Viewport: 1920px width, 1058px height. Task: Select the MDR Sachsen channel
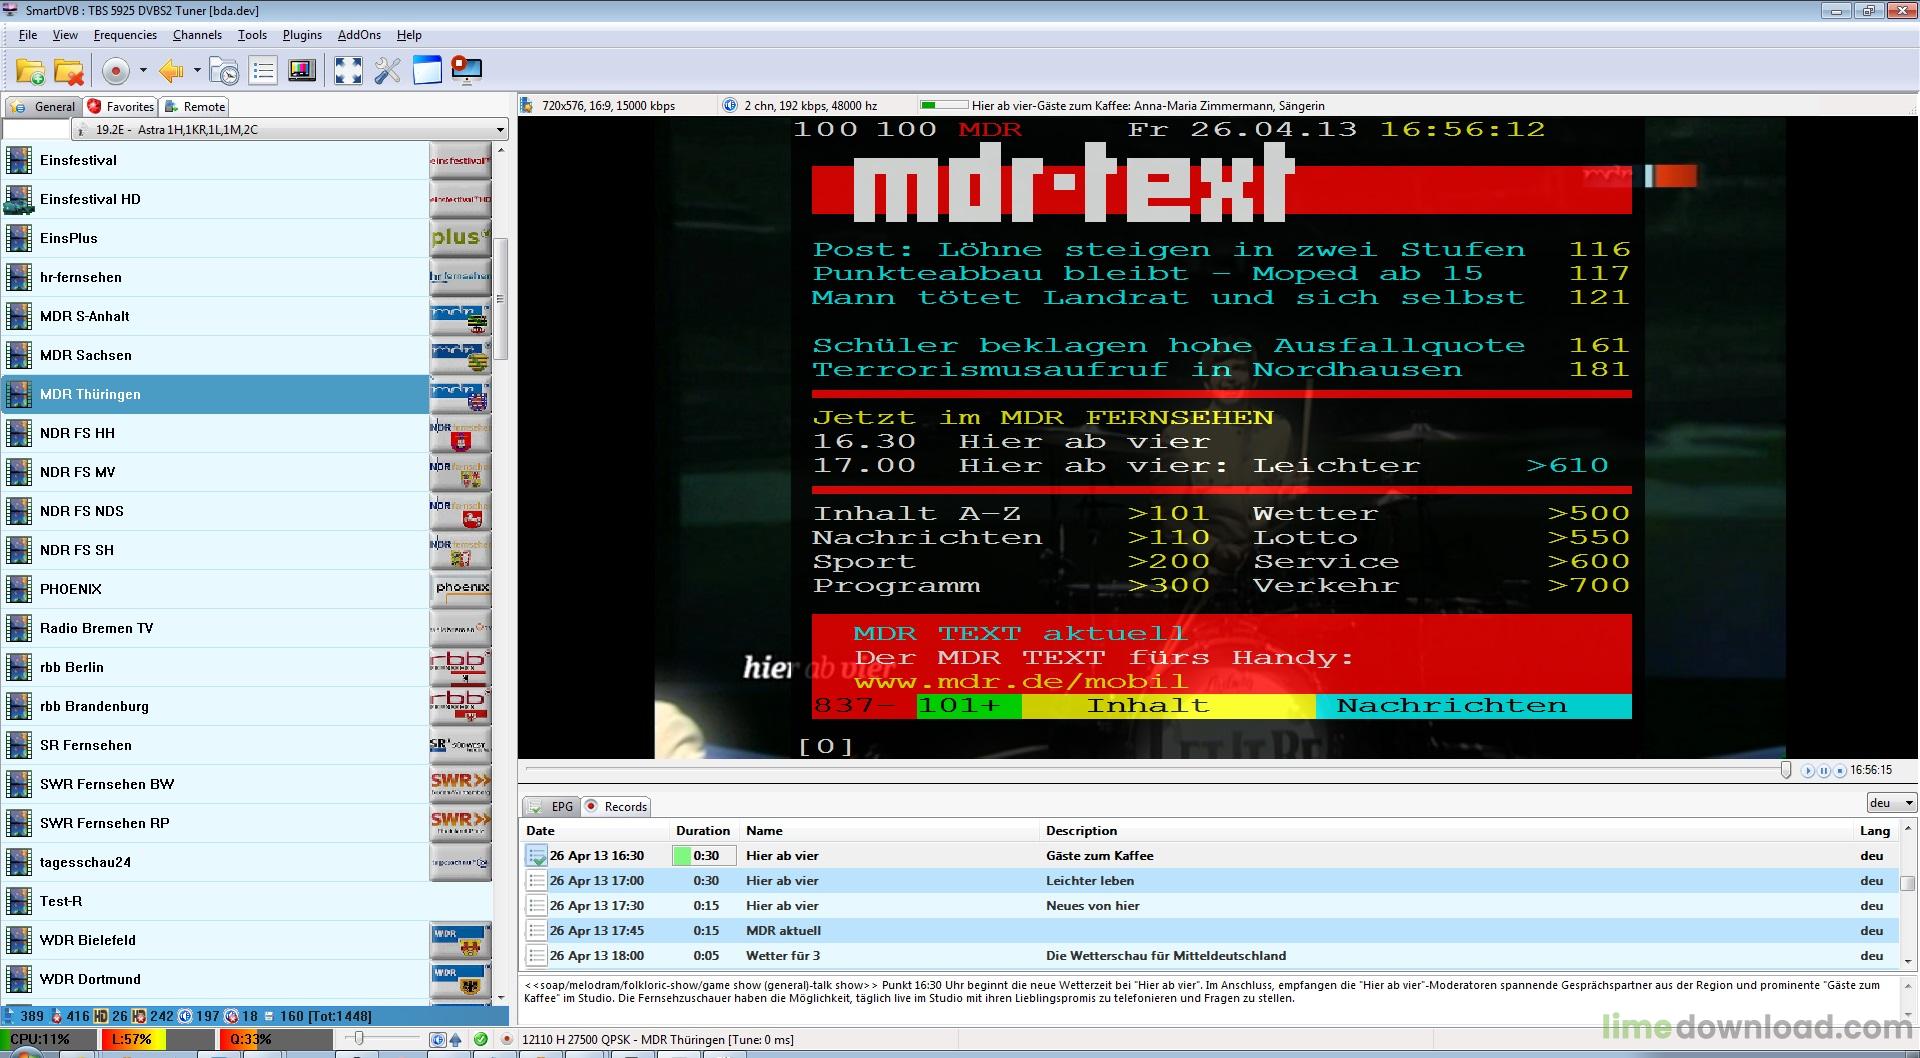87,355
